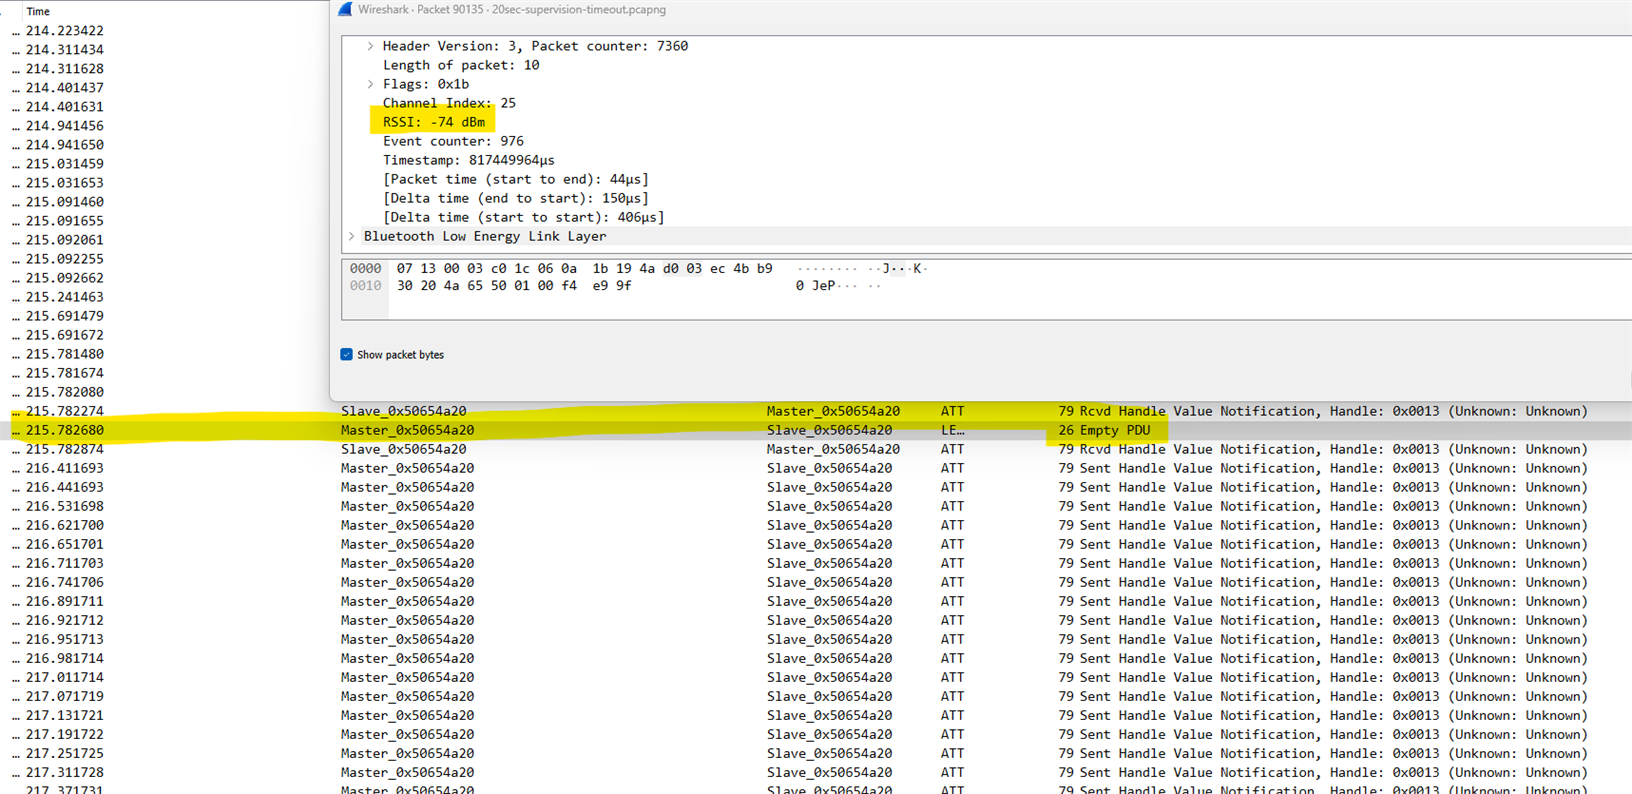Select the Length of packet: 10 line
Image resolution: width=1632 pixels, height=794 pixels.
(x=461, y=65)
